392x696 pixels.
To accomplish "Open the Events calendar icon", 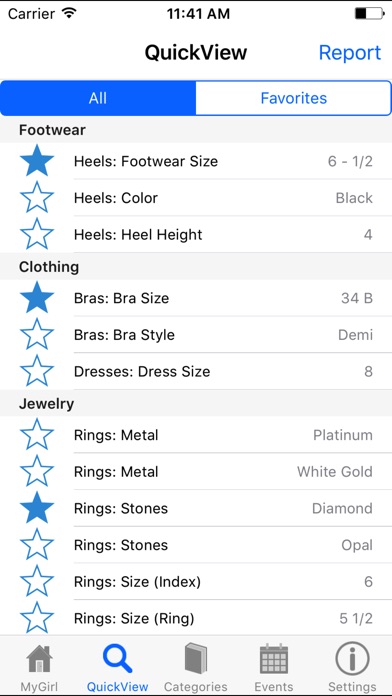I will (273, 659).
